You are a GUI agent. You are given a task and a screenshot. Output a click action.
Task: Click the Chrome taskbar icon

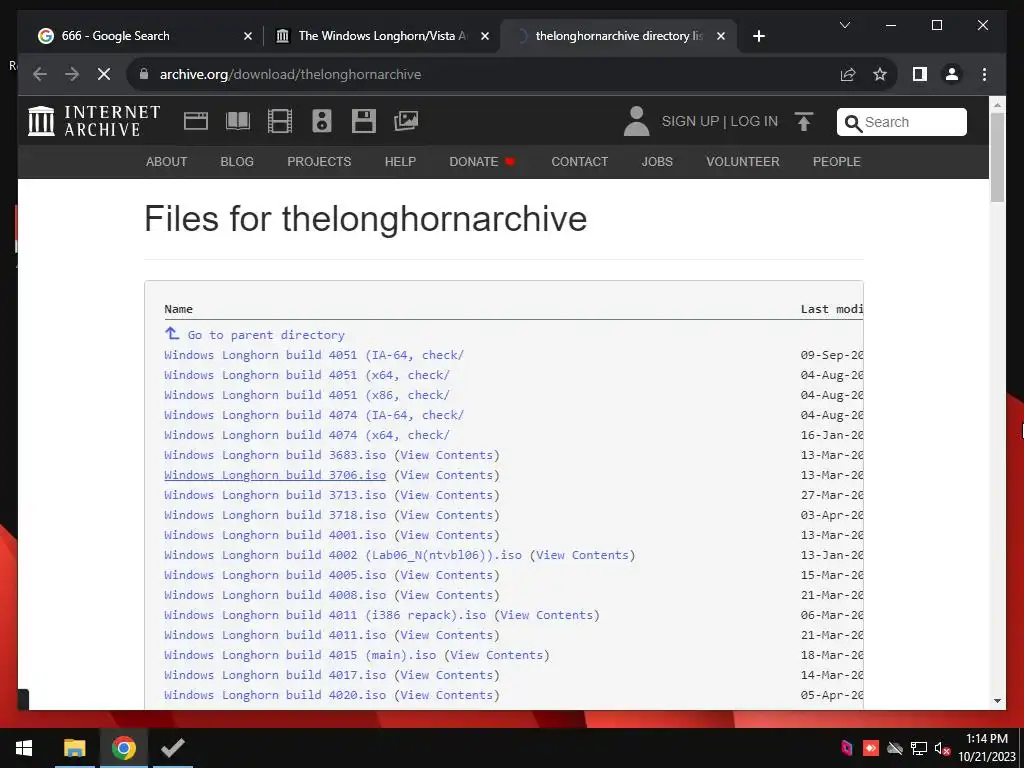pyautogui.click(x=123, y=748)
